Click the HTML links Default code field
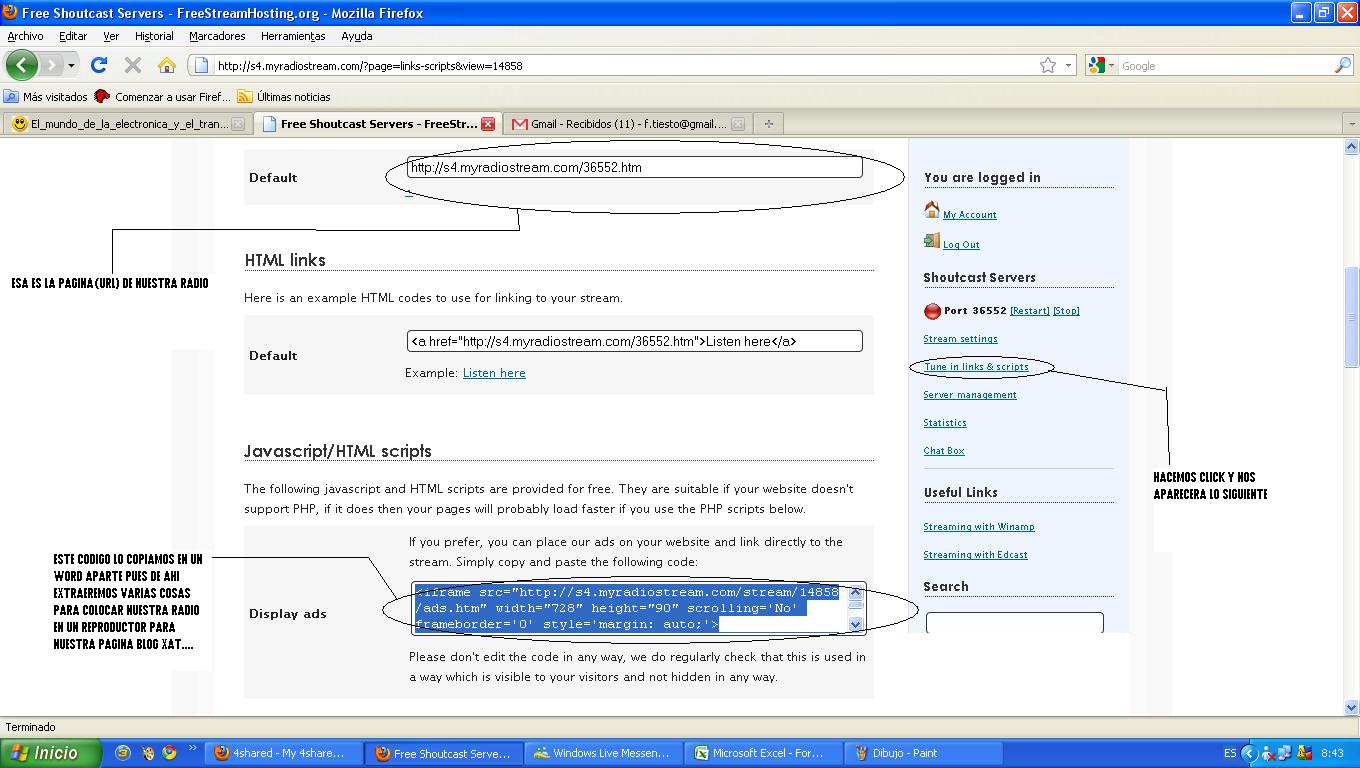 tap(634, 341)
